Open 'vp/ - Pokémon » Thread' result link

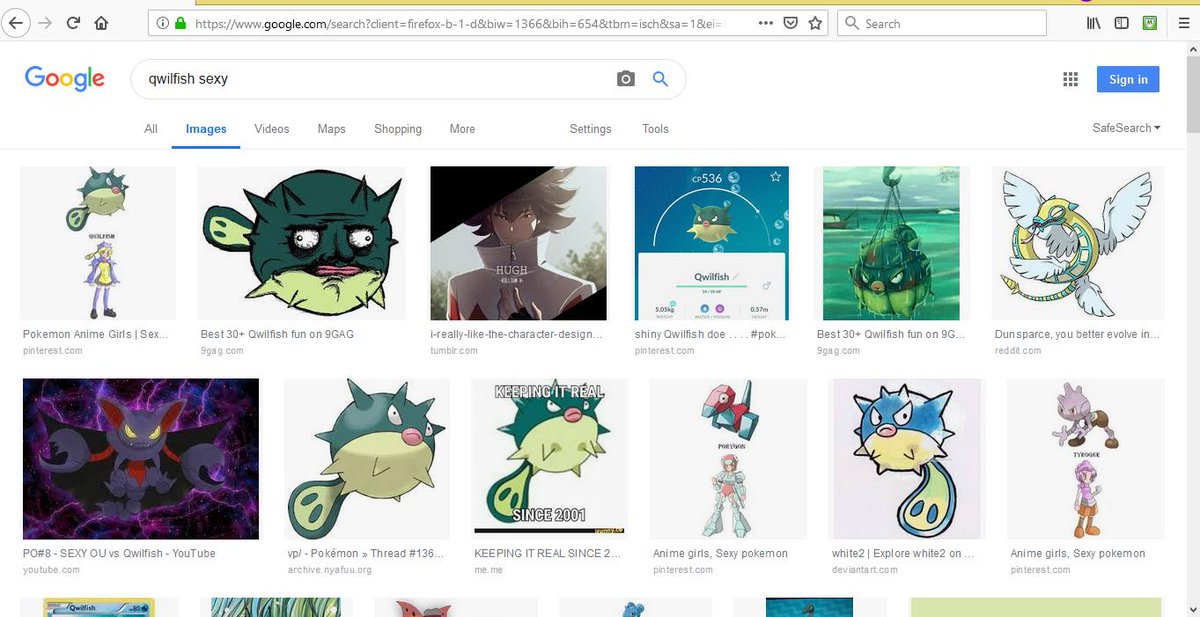point(366,553)
